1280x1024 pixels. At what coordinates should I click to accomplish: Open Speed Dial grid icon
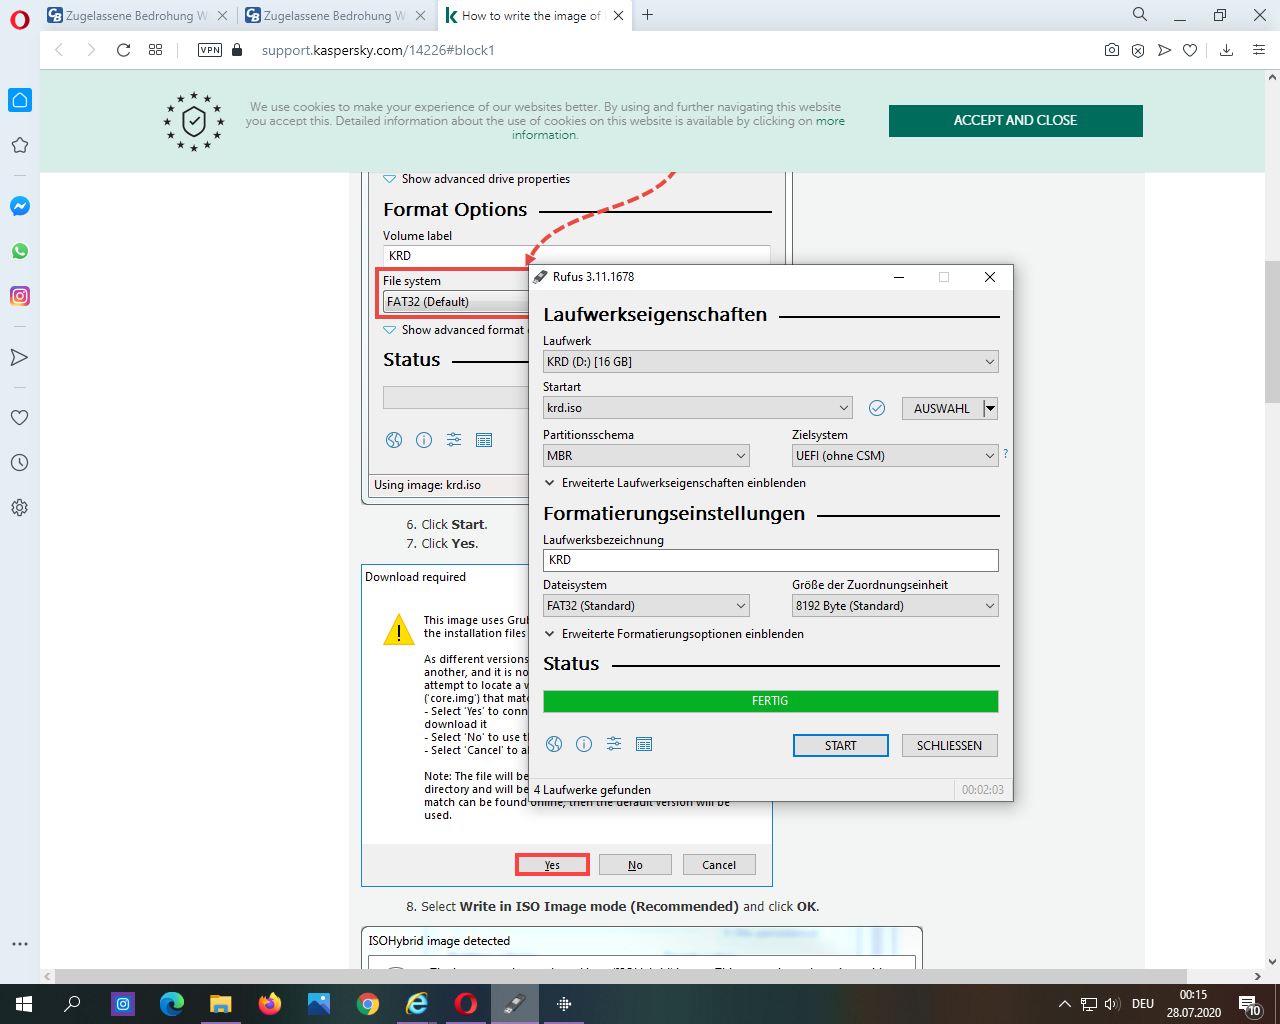tap(156, 50)
